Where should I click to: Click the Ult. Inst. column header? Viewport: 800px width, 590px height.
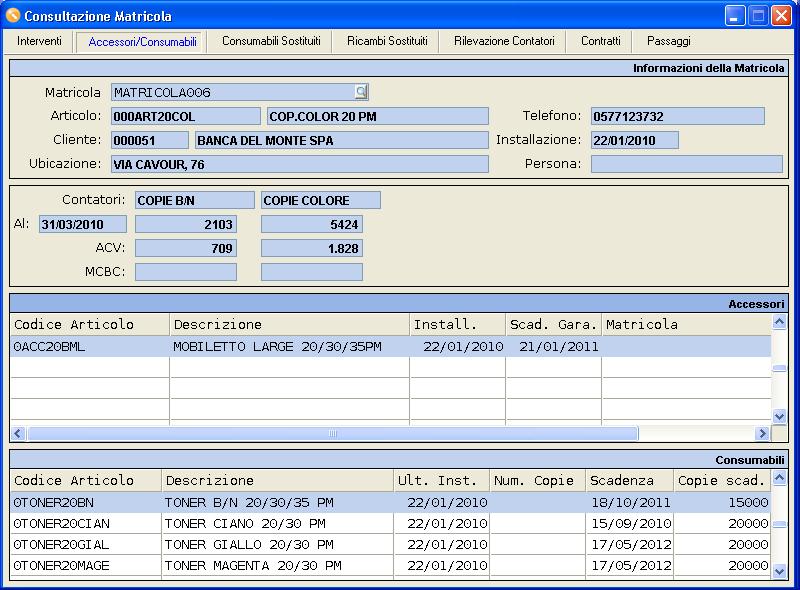coord(442,481)
